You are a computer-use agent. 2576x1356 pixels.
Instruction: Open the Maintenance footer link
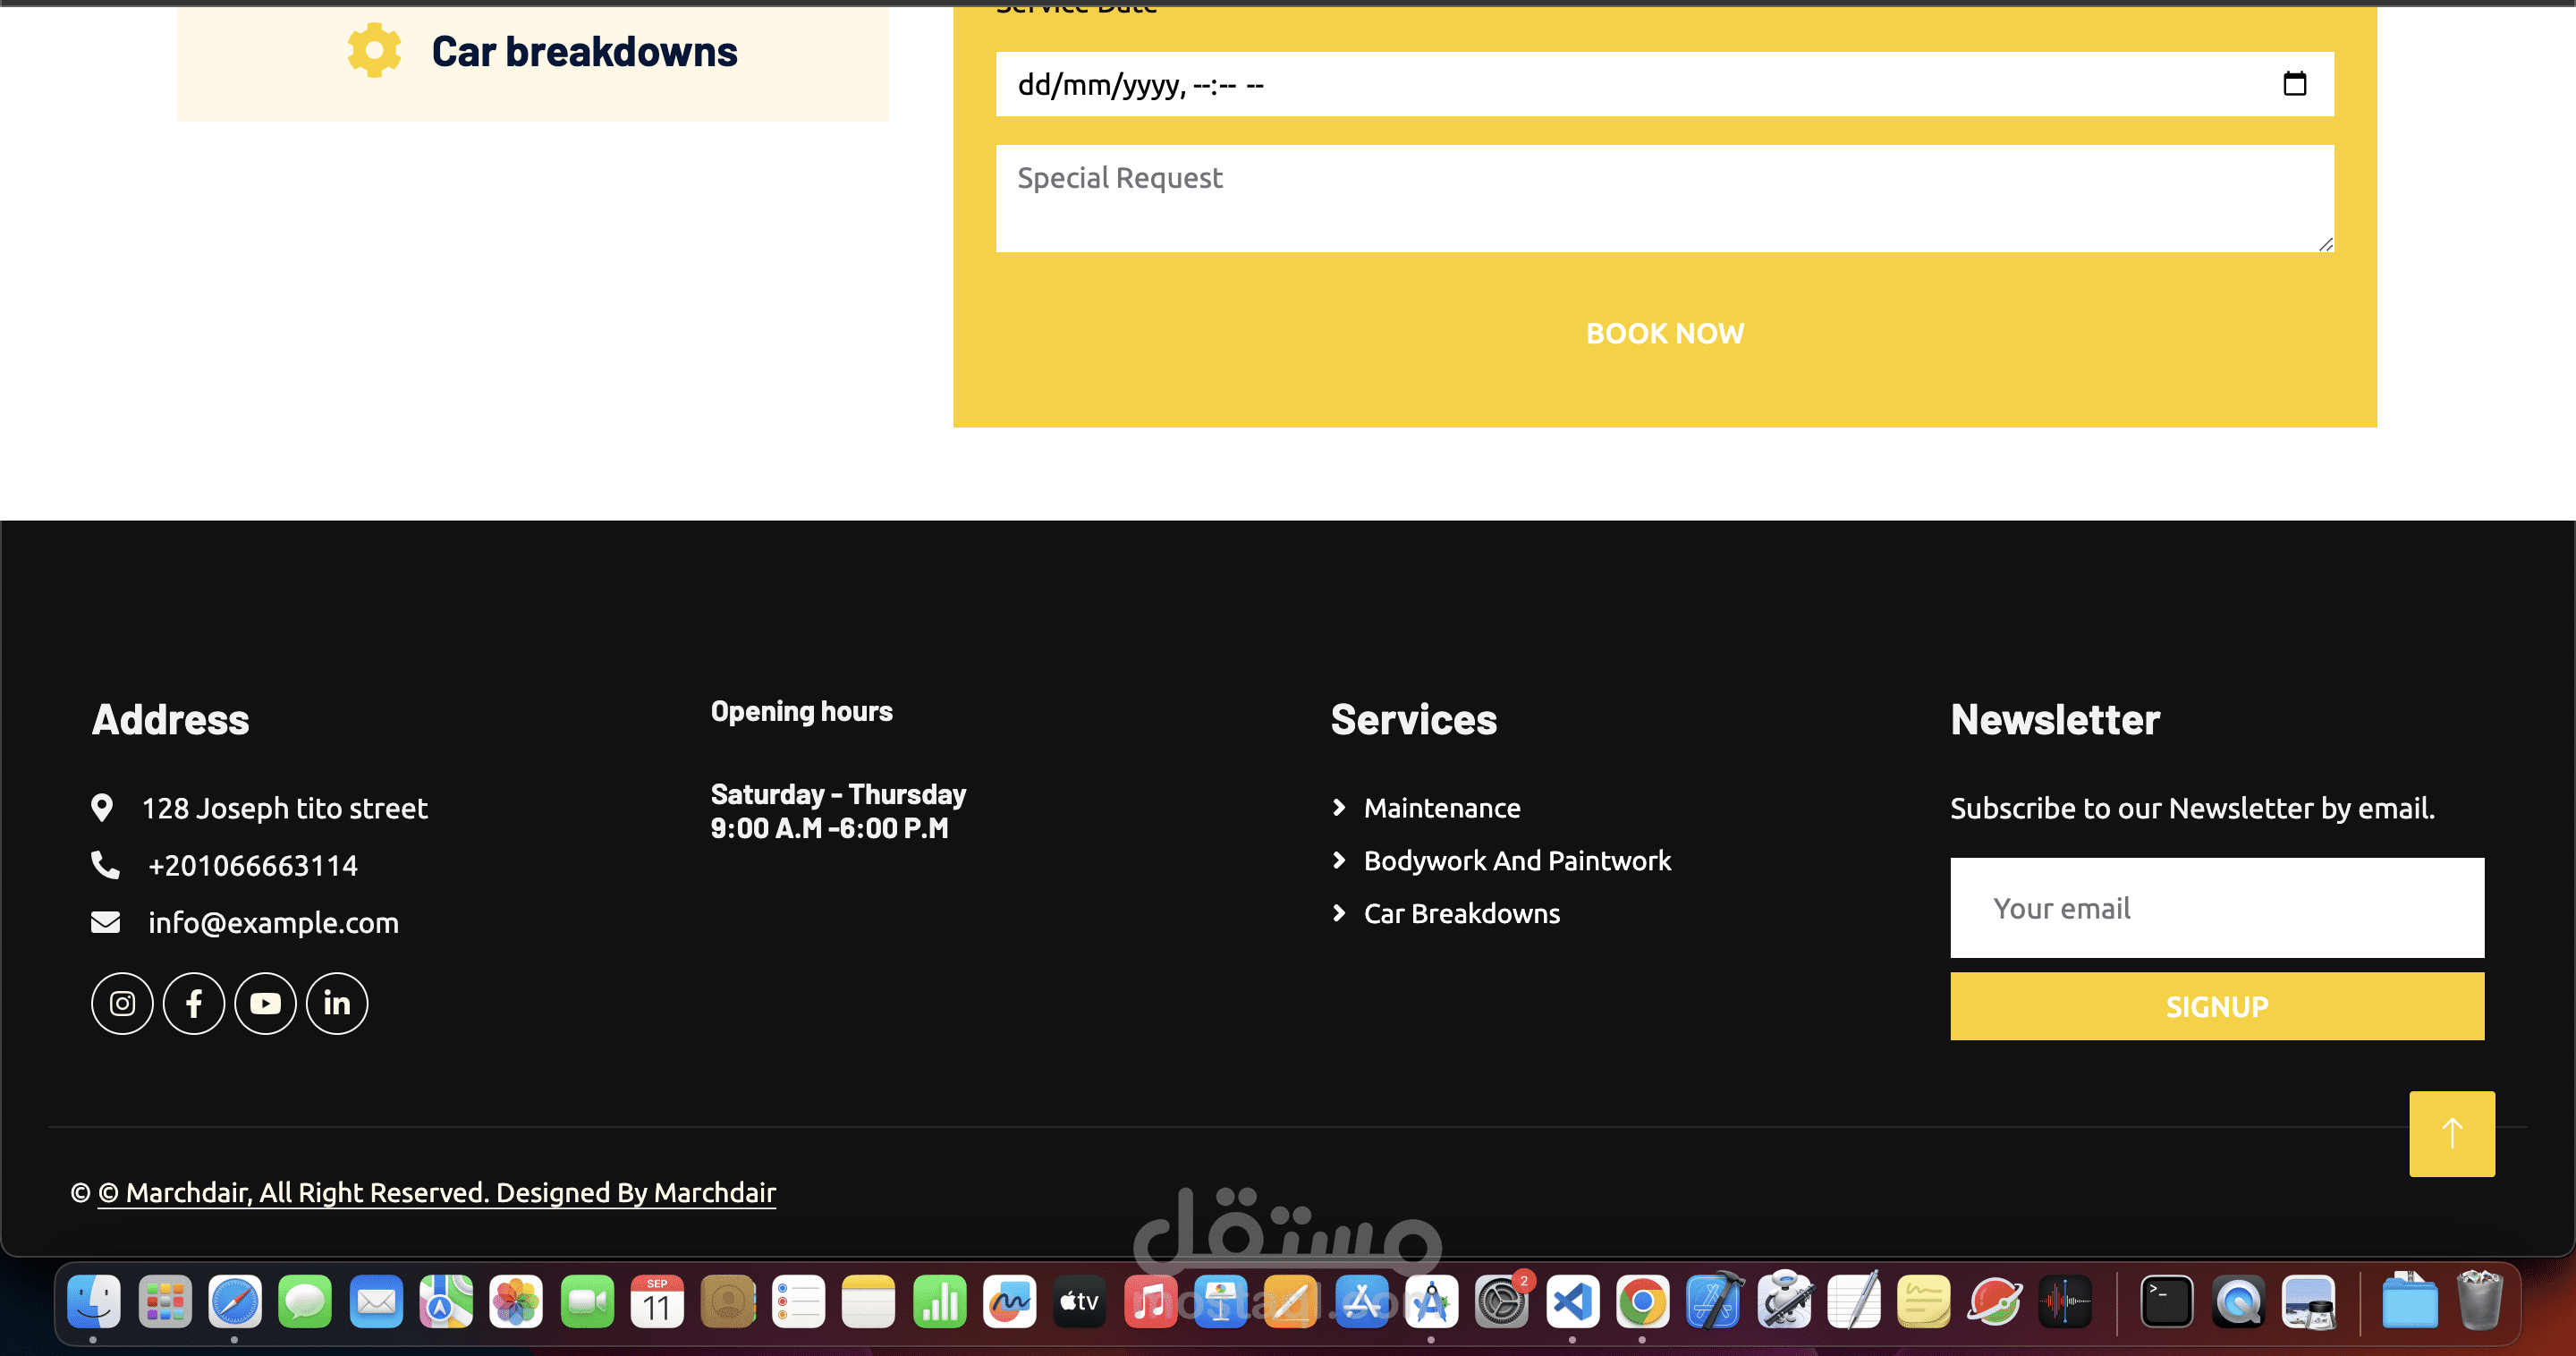1441,808
